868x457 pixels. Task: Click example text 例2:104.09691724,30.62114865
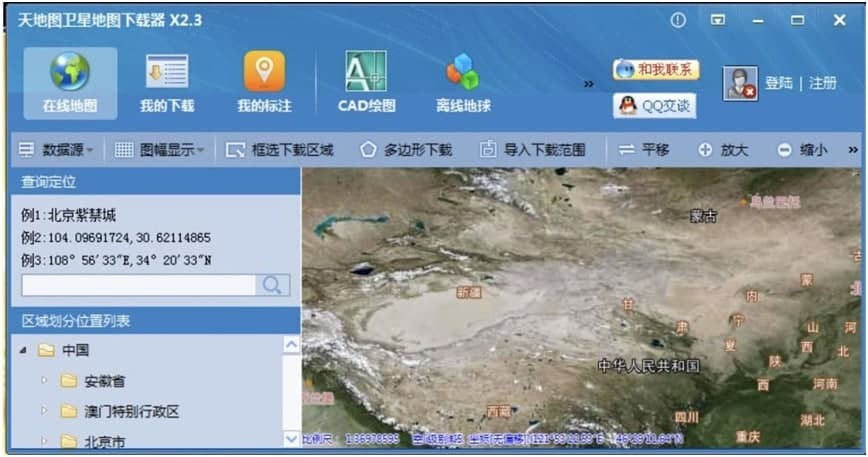116,238
